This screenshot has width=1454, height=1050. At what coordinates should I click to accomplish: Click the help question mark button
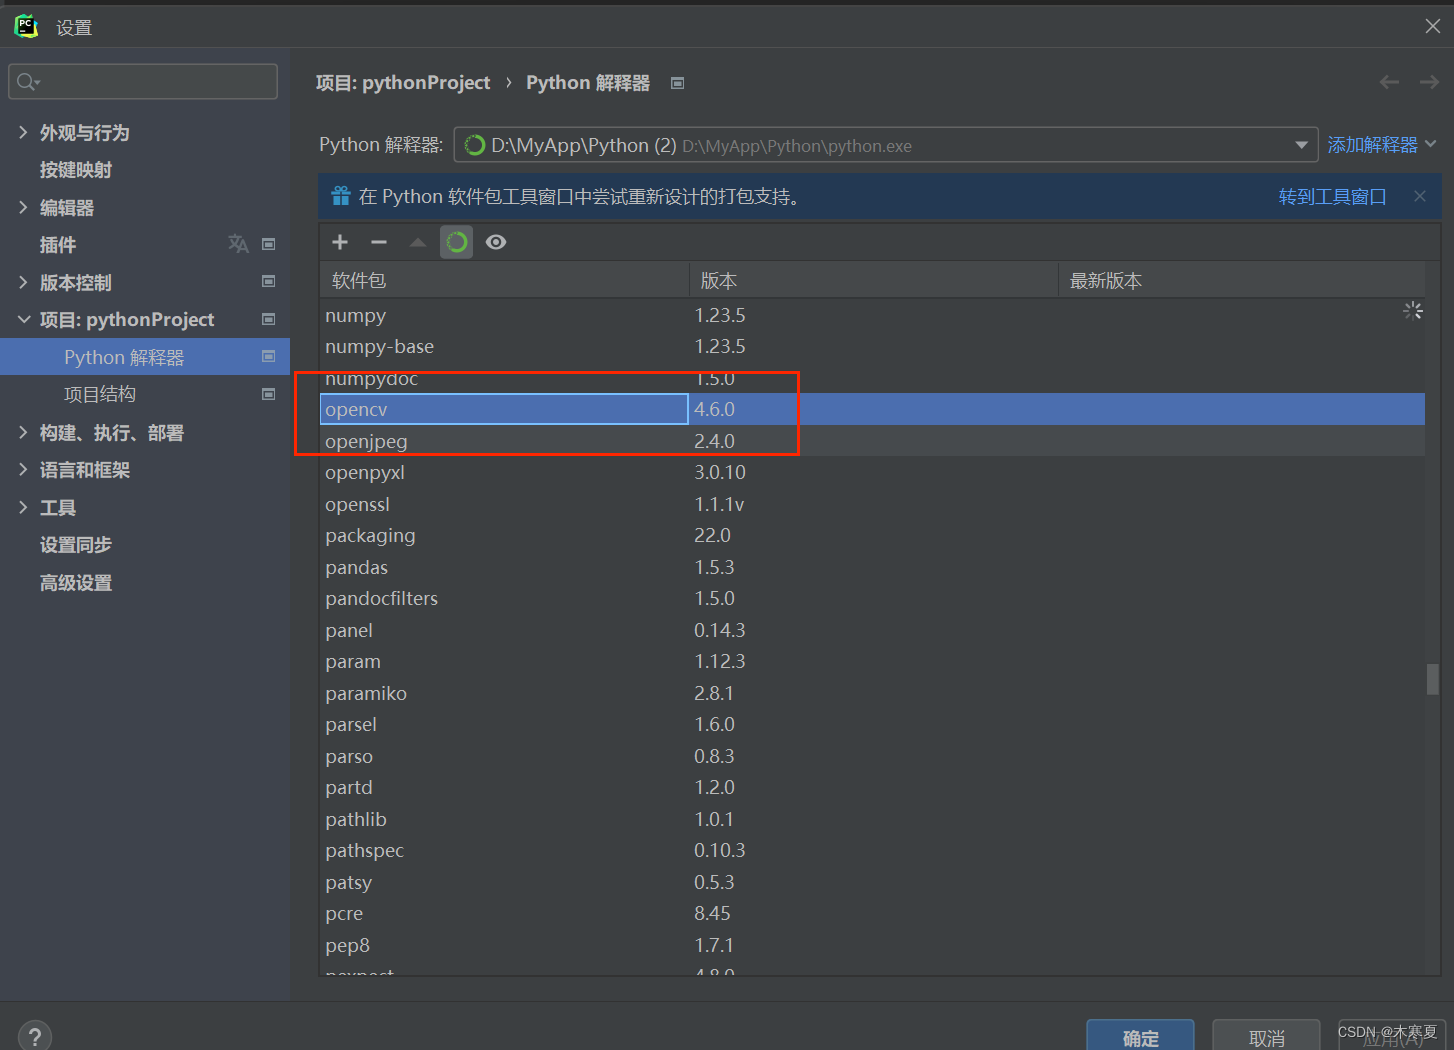tap(35, 1036)
